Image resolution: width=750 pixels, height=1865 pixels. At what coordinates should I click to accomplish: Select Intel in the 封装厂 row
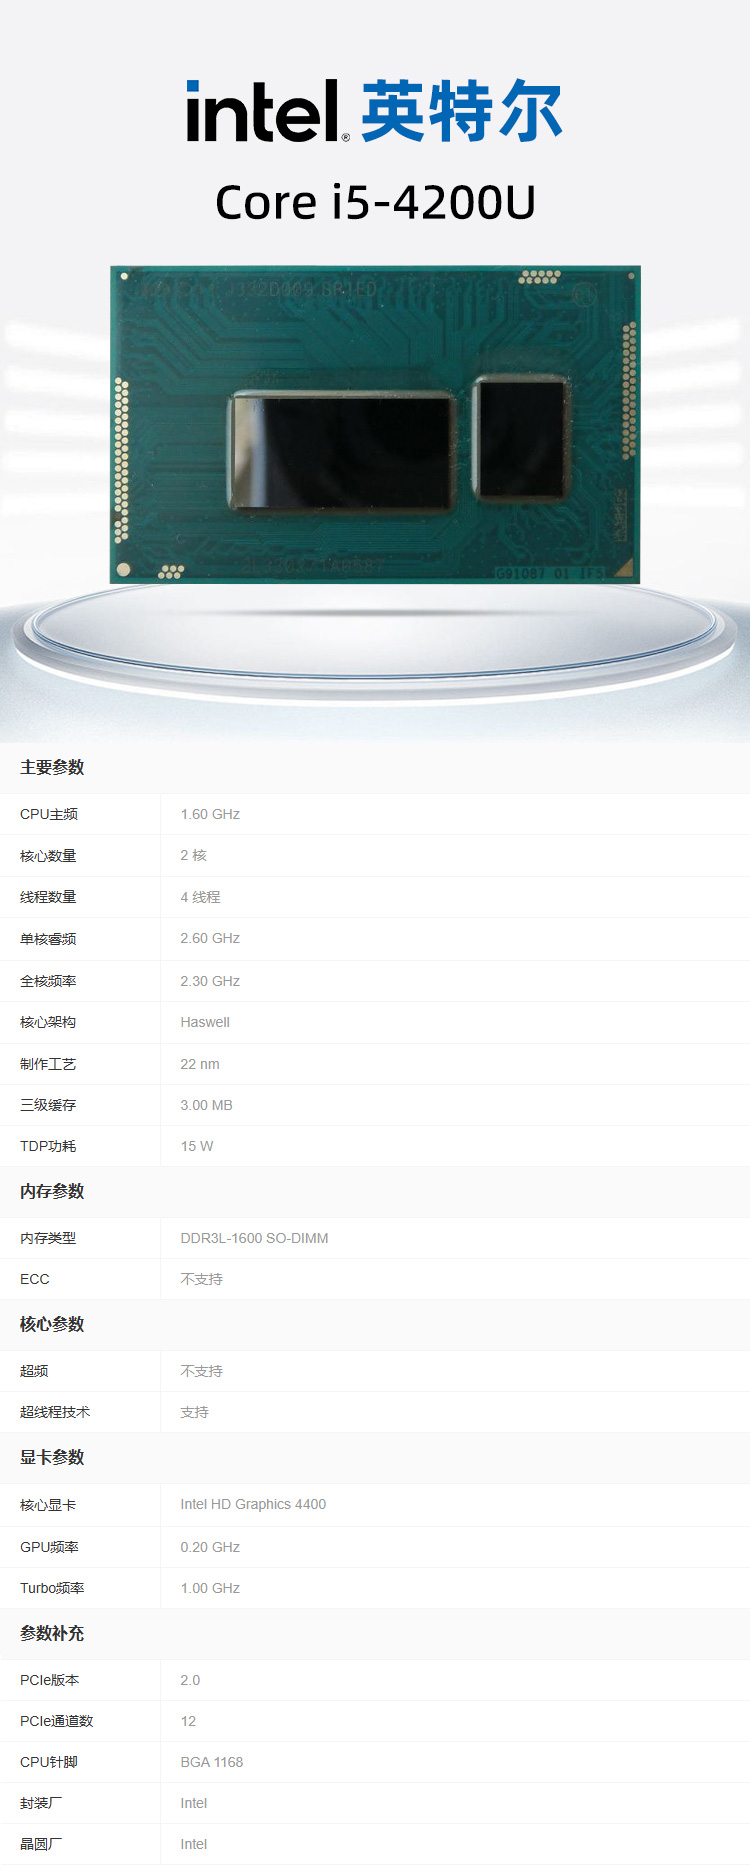click(x=194, y=1803)
